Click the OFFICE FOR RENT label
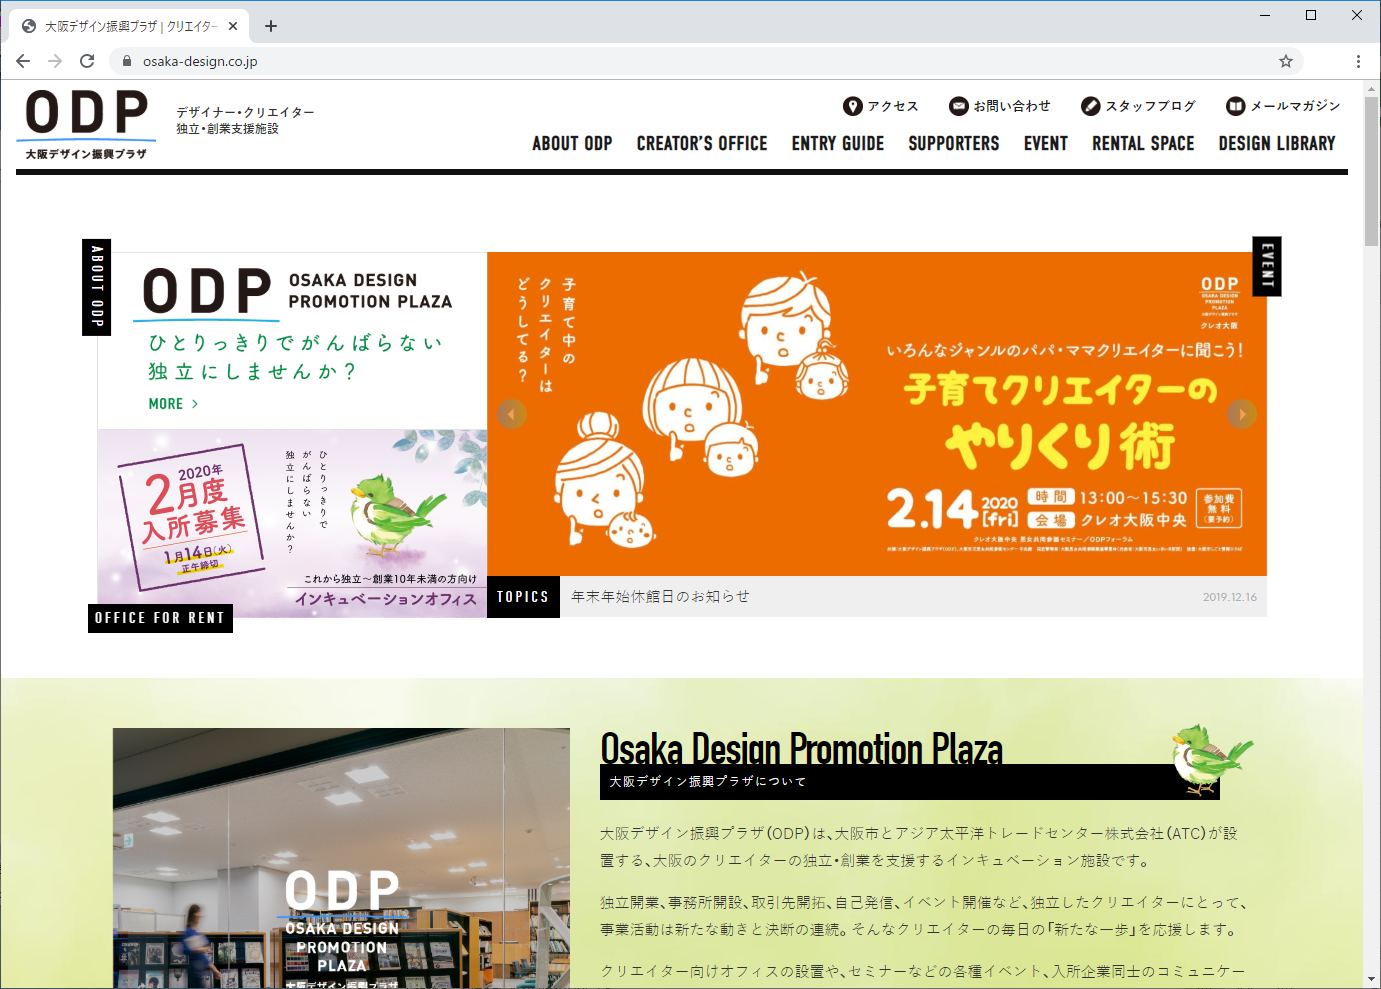The width and height of the screenshot is (1381, 989). click(160, 618)
